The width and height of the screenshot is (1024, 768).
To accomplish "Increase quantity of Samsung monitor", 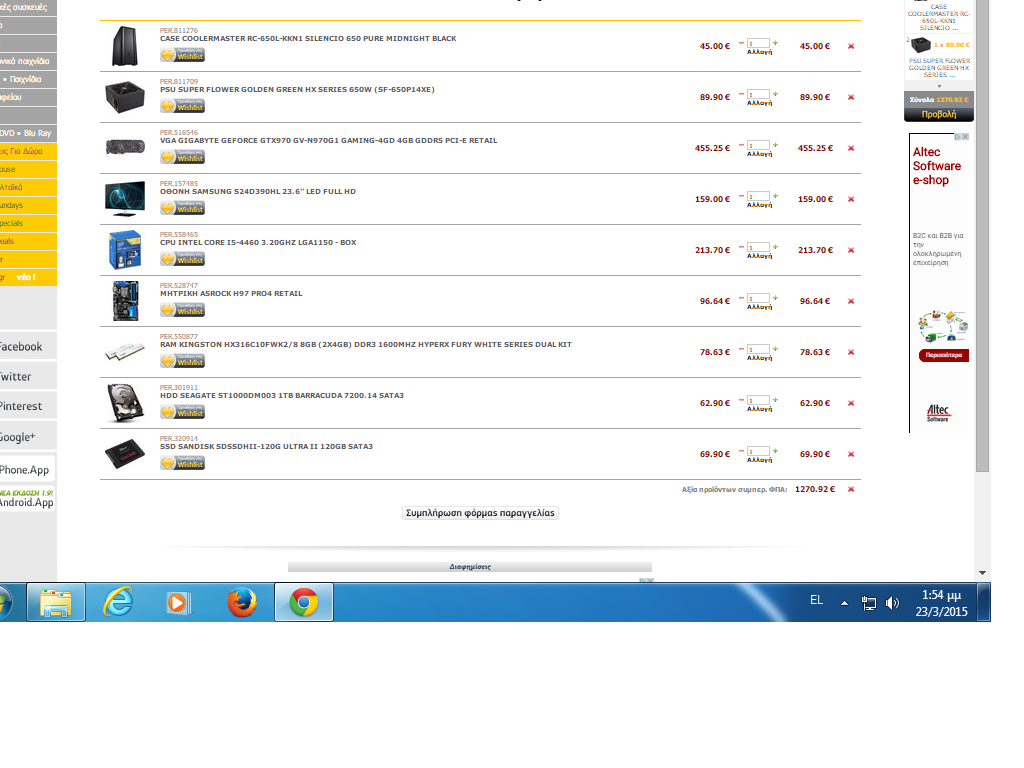I will (x=776, y=195).
